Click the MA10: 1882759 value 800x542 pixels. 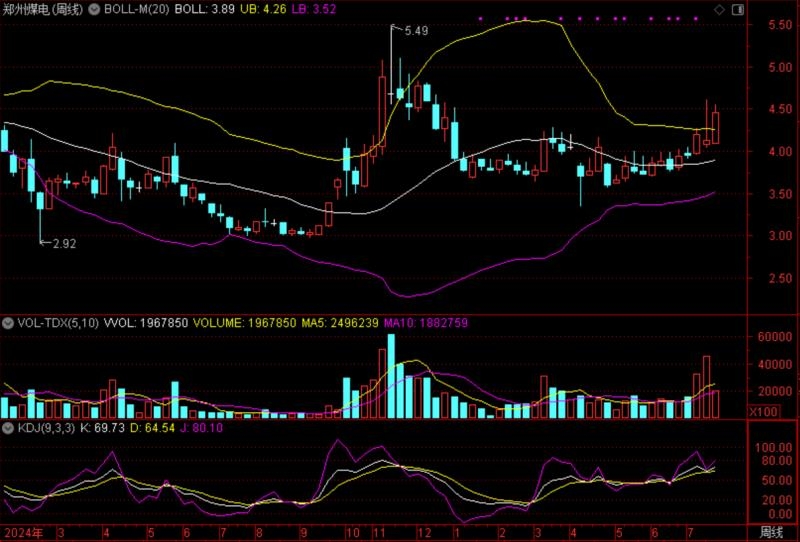[x=426, y=323]
